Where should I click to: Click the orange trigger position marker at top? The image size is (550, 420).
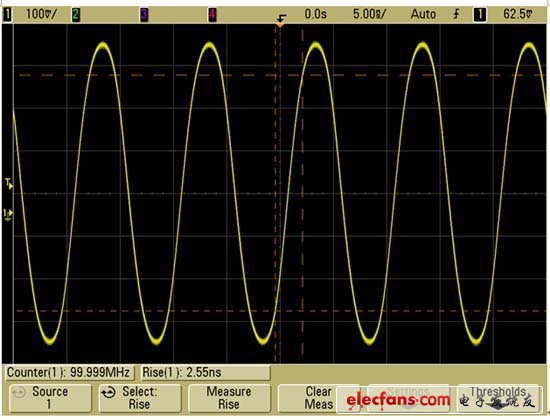click(x=280, y=25)
